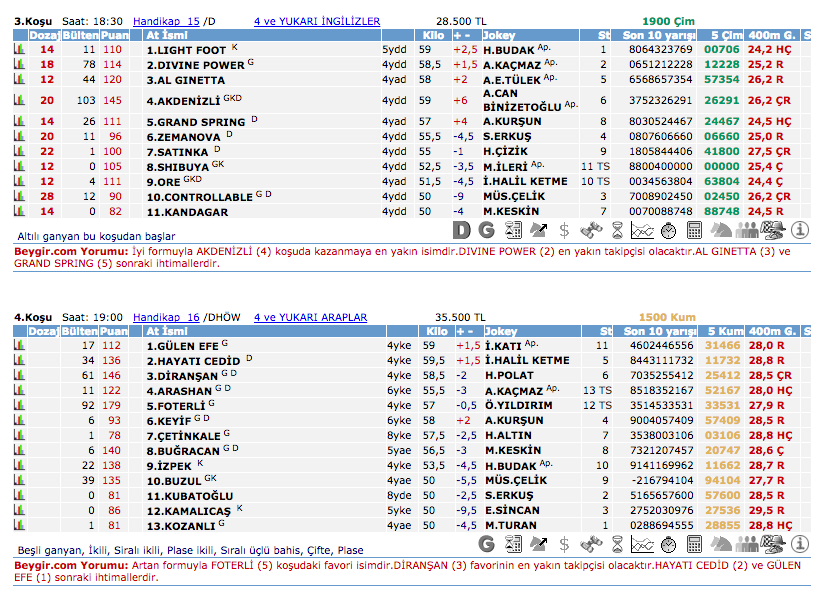Click the 4 ve YUKARI ARAPLAR link
Image resolution: width=835 pixels, height=598 pixels.
pos(310,317)
